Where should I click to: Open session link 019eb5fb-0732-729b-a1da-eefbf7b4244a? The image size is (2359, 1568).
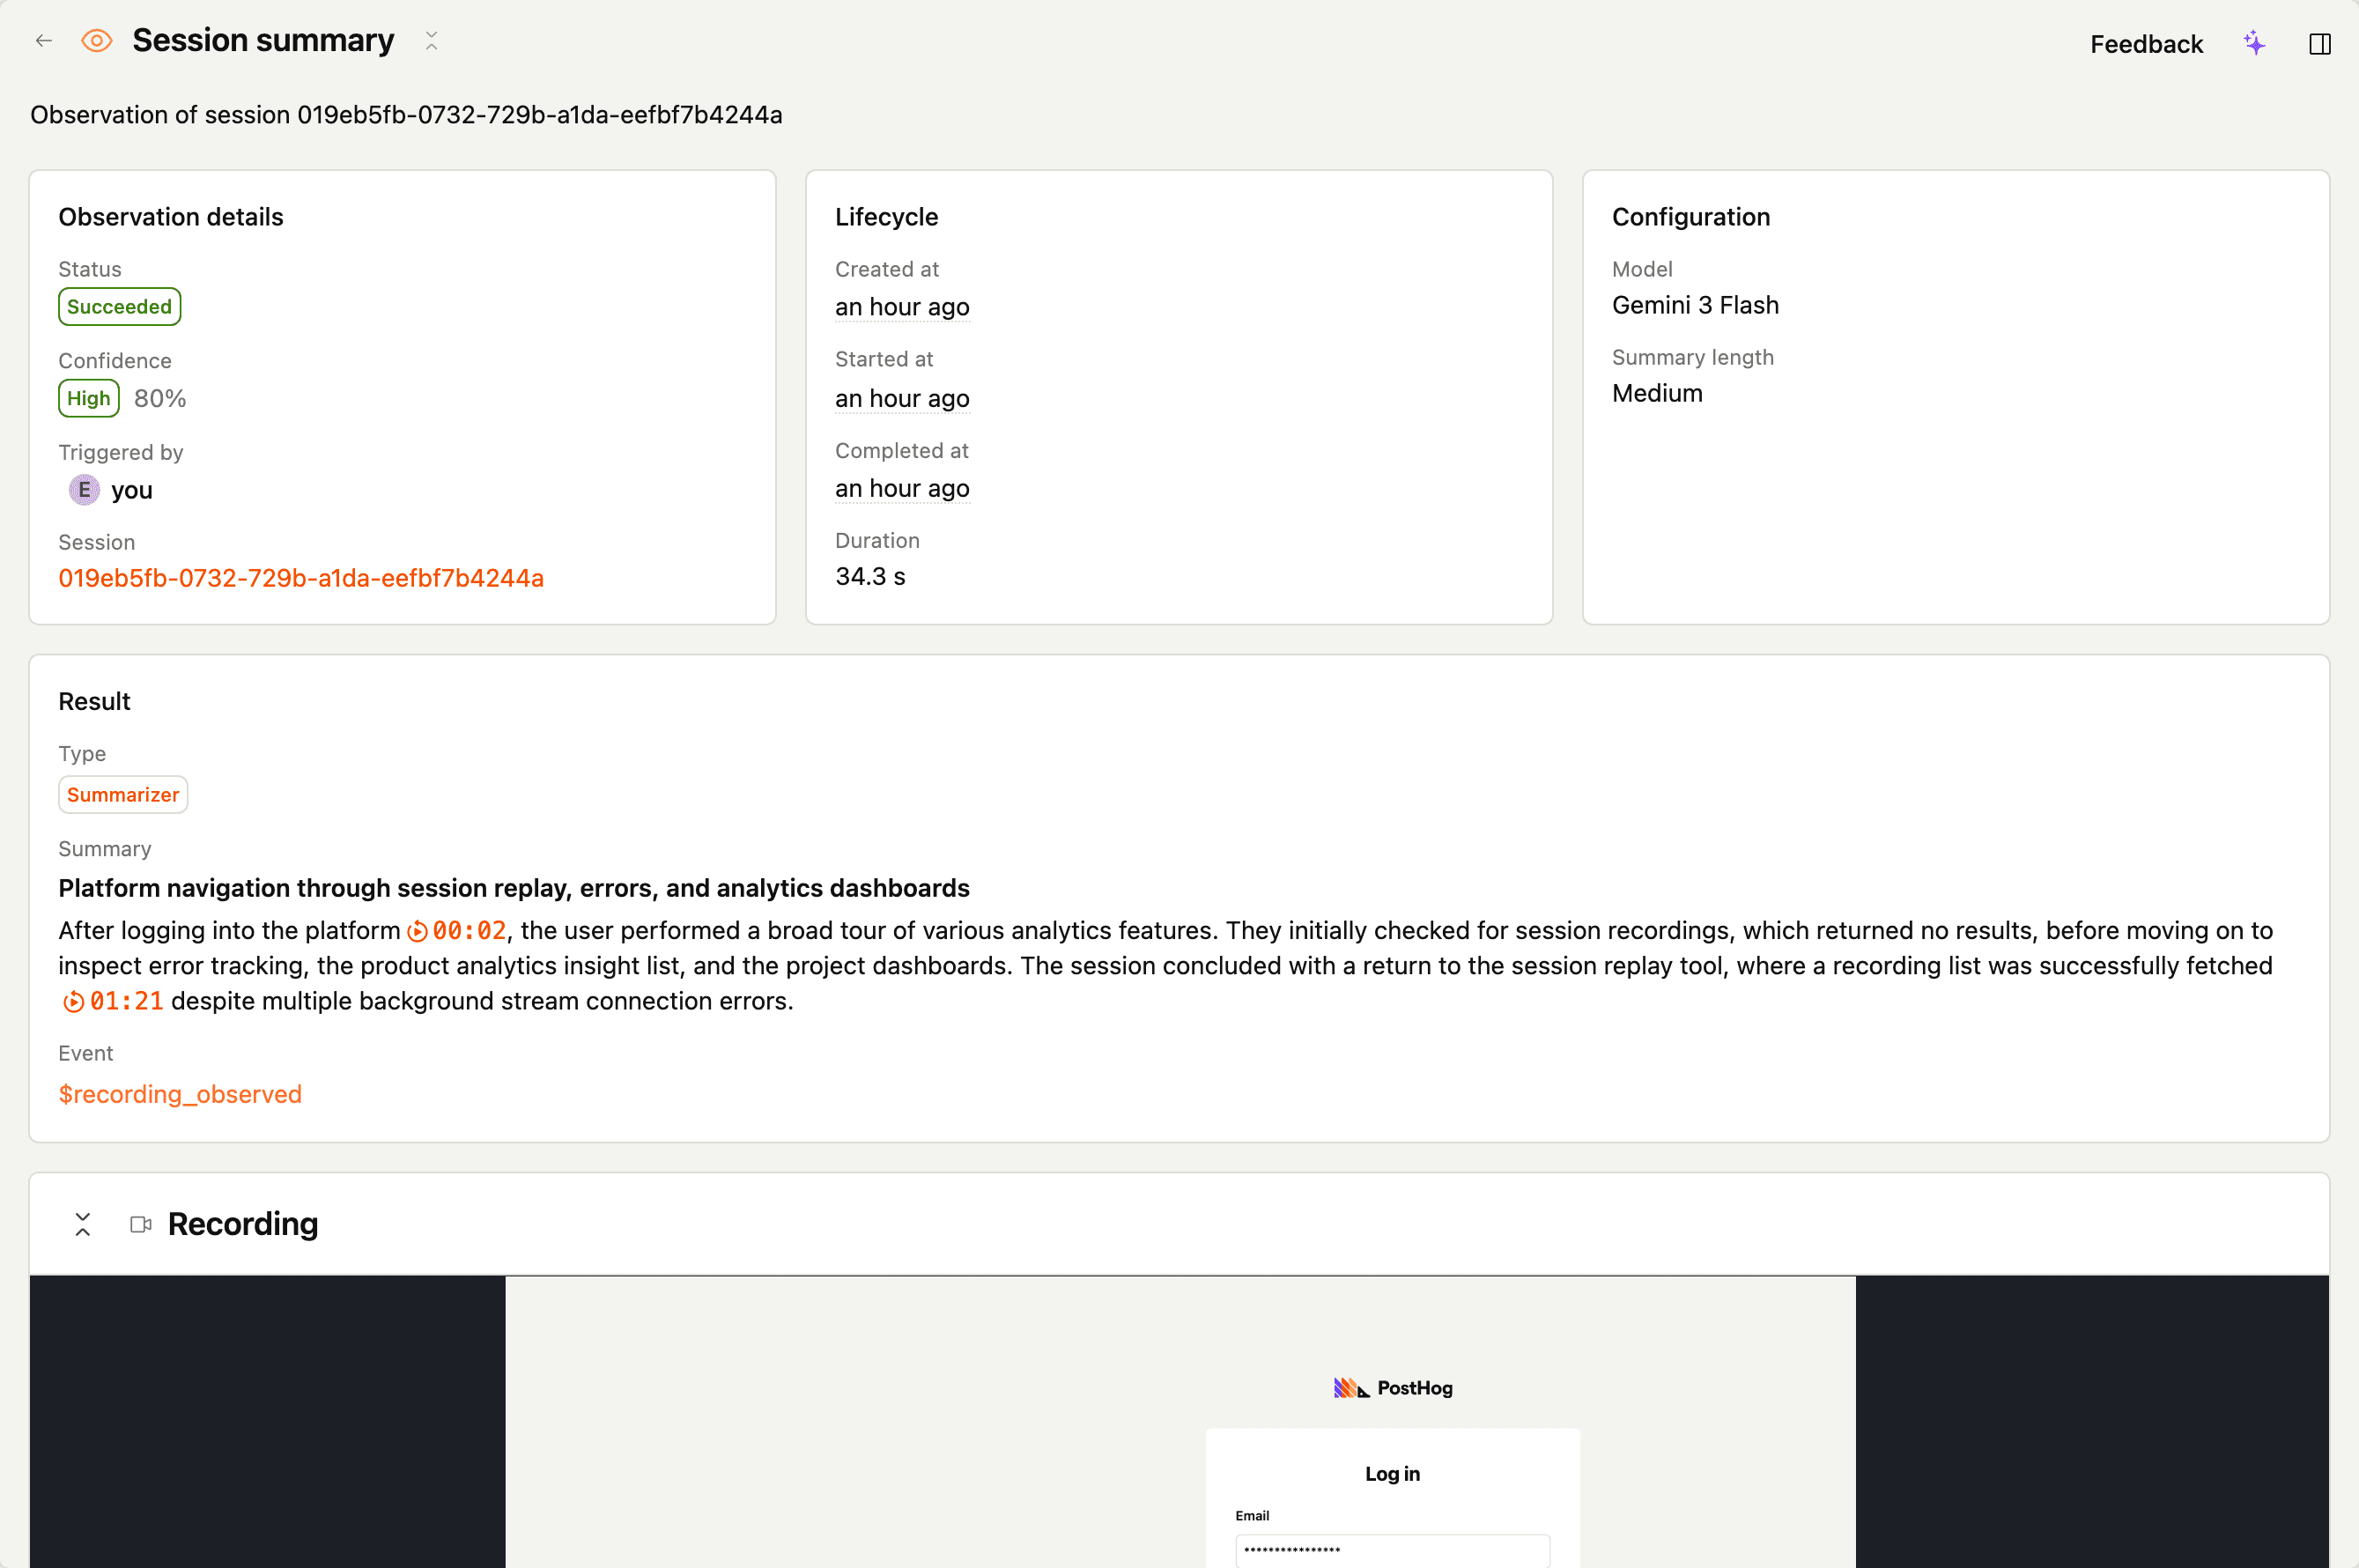coord(301,578)
